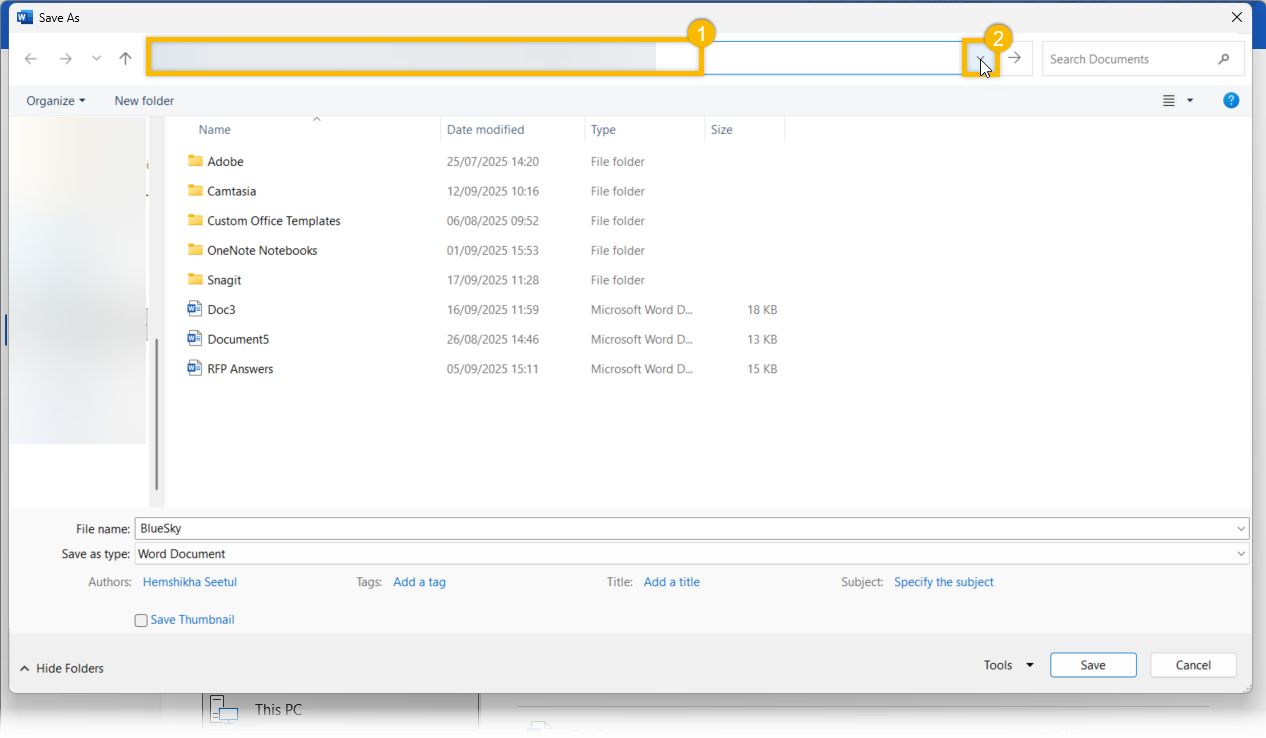1266x738 pixels.
Task: Click the change view layout icon
Action: [x=1169, y=101]
